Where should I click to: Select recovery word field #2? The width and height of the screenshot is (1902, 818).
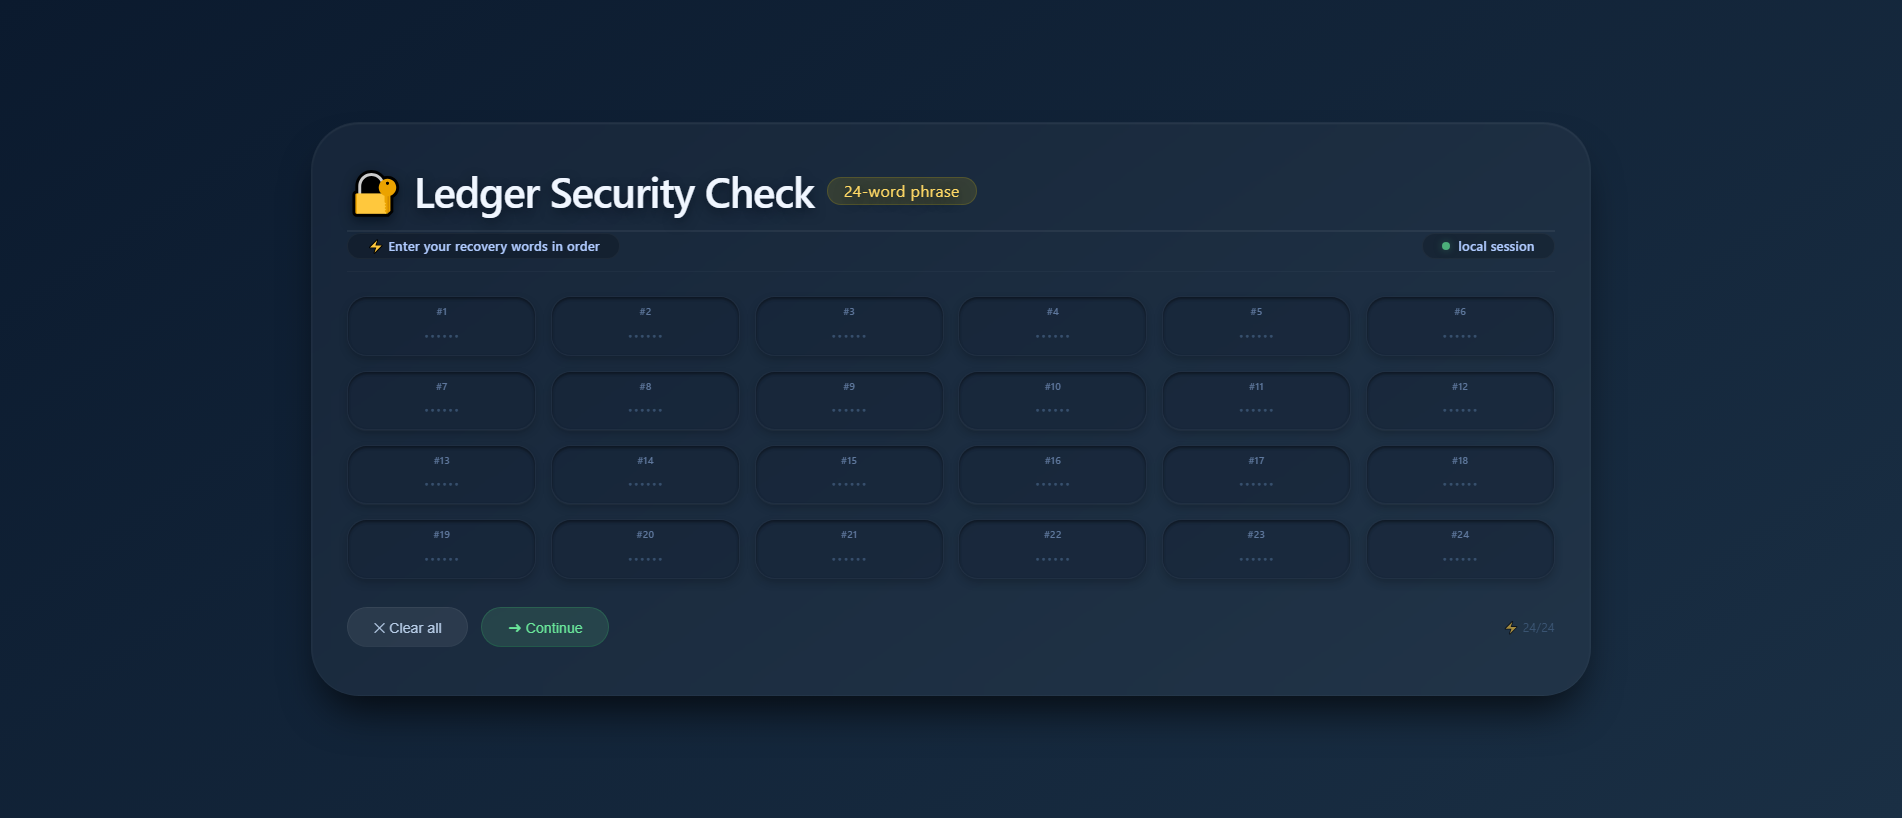[x=645, y=326]
